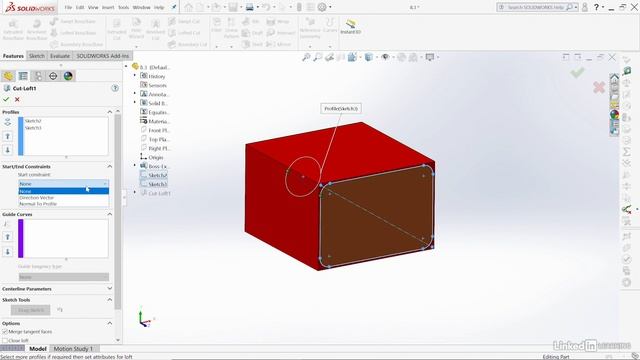The height and width of the screenshot is (360, 640).
Task: Collapse the Options section
Action: point(109,323)
